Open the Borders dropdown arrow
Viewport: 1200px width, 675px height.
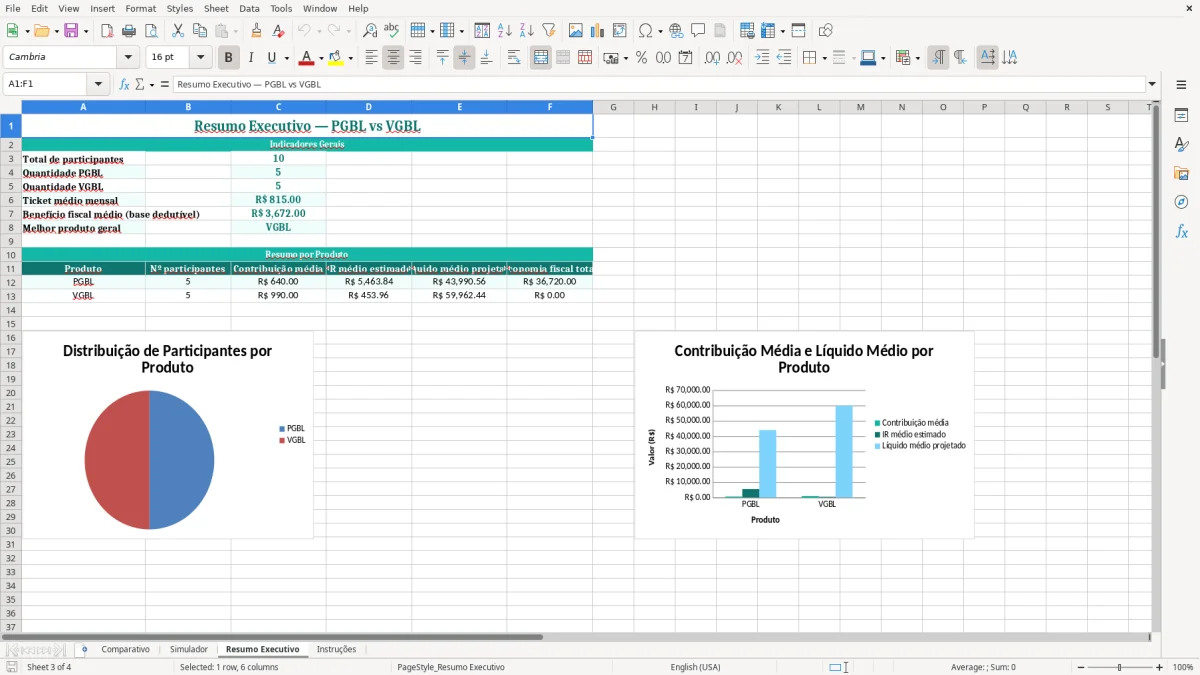click(x=824, y=58)
